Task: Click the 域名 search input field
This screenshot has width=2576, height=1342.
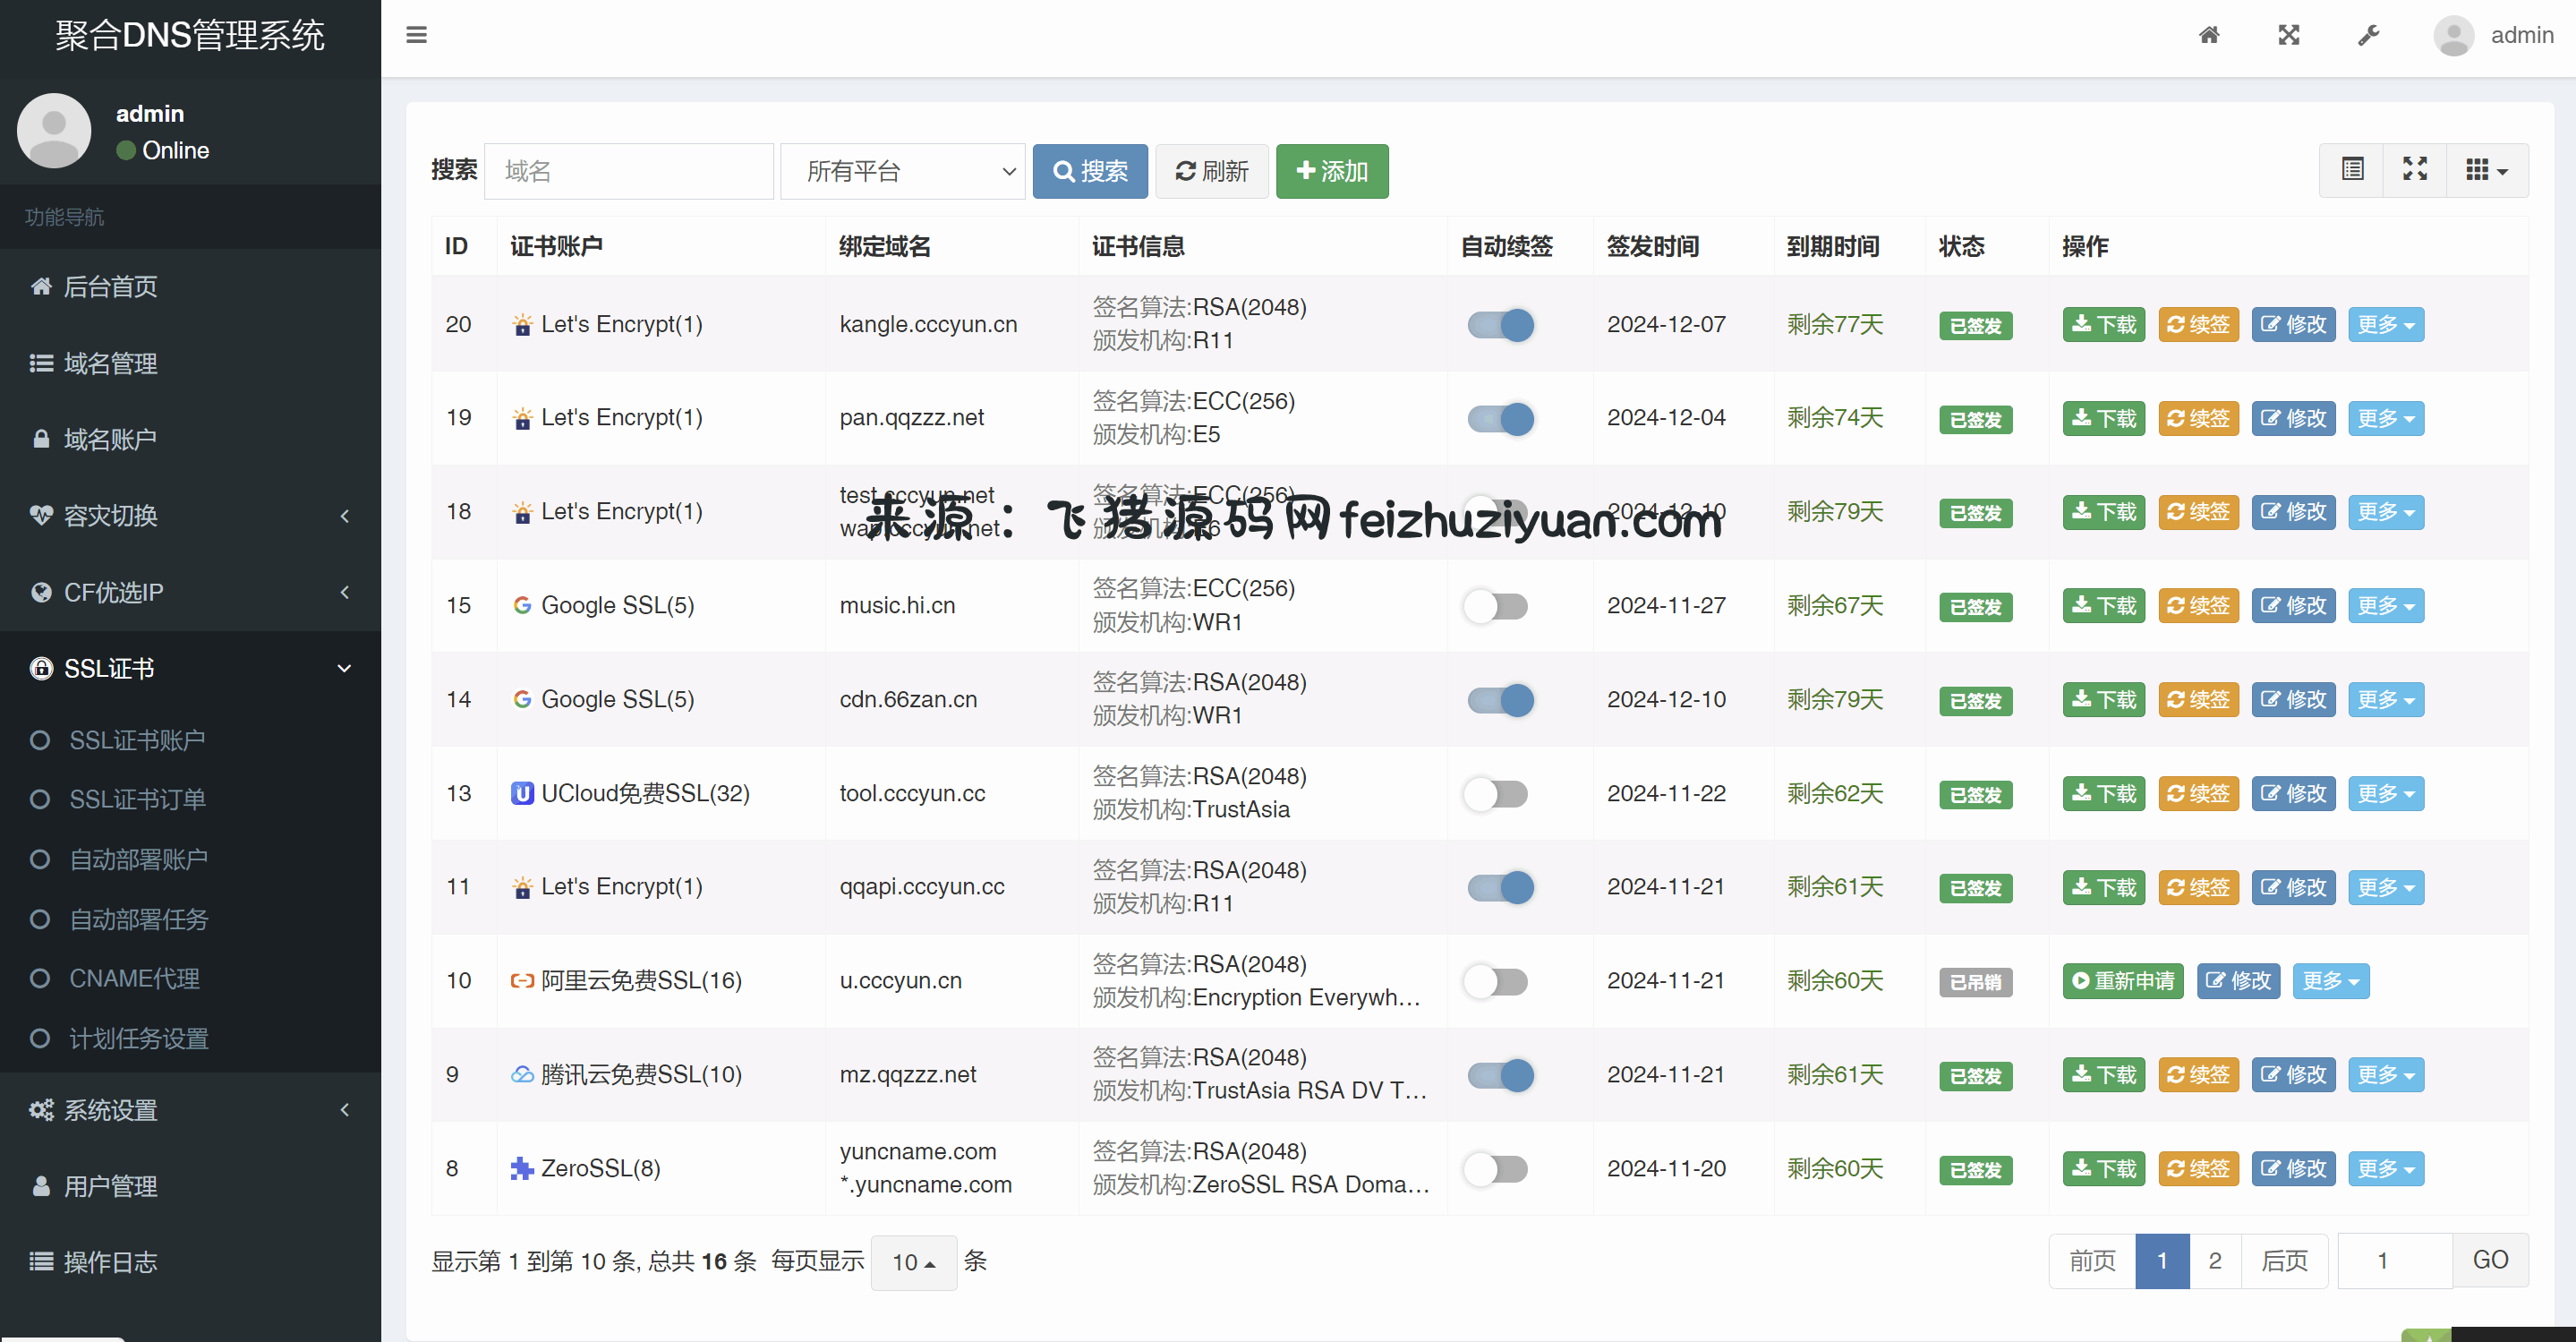Action: click(628, 171)
